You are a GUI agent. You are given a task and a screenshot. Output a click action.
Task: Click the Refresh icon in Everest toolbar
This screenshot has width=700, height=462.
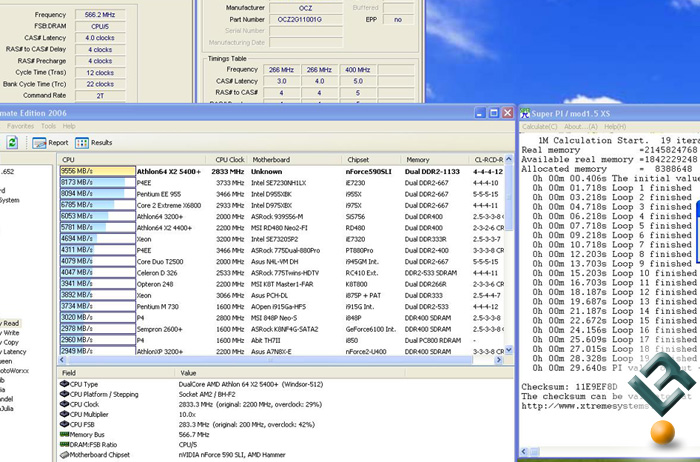pyautogui.click(x=12, y=142)
